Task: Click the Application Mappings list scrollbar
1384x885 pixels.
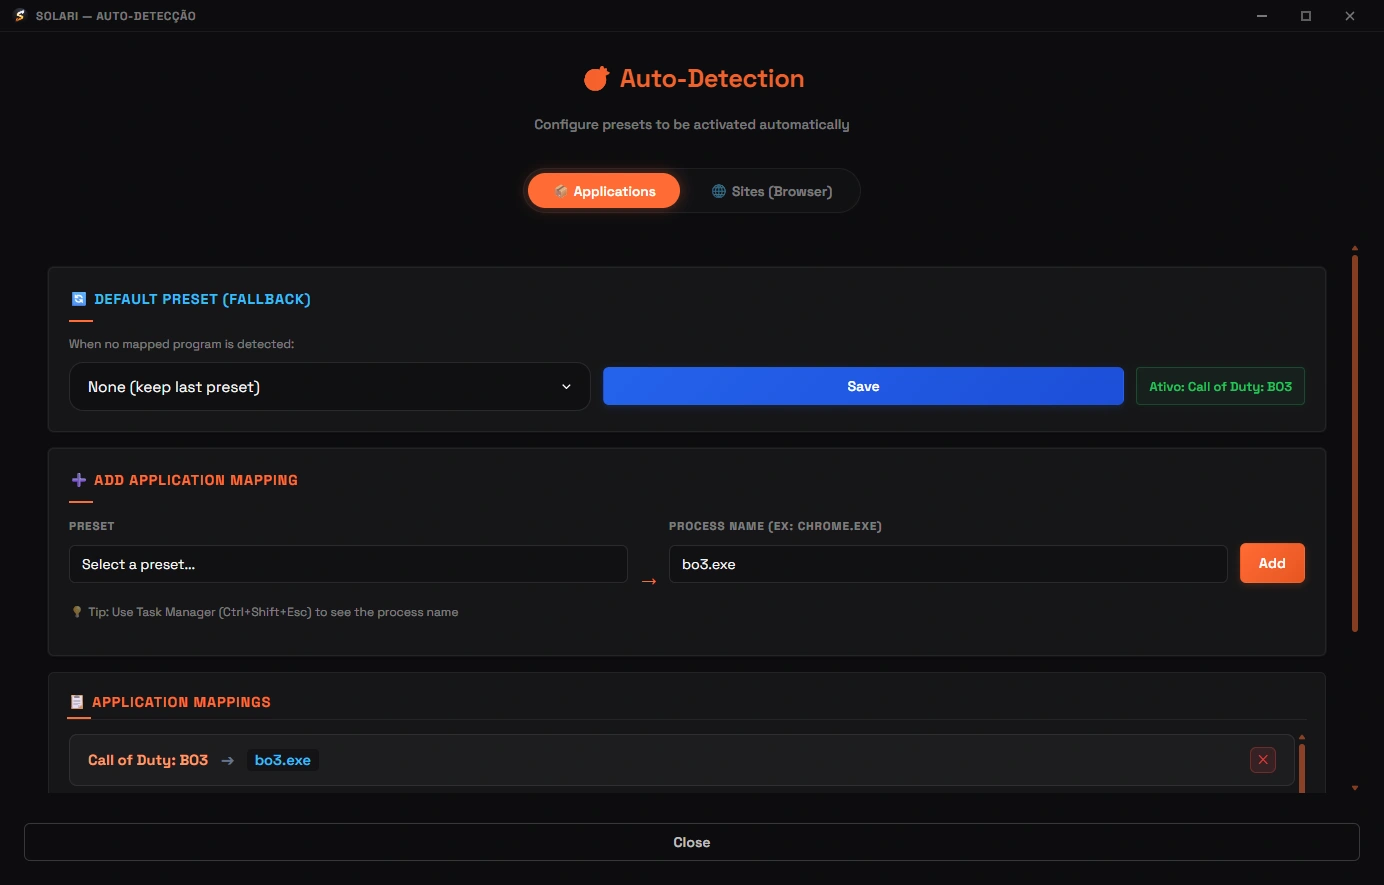Action: [x=1302, y=767]
